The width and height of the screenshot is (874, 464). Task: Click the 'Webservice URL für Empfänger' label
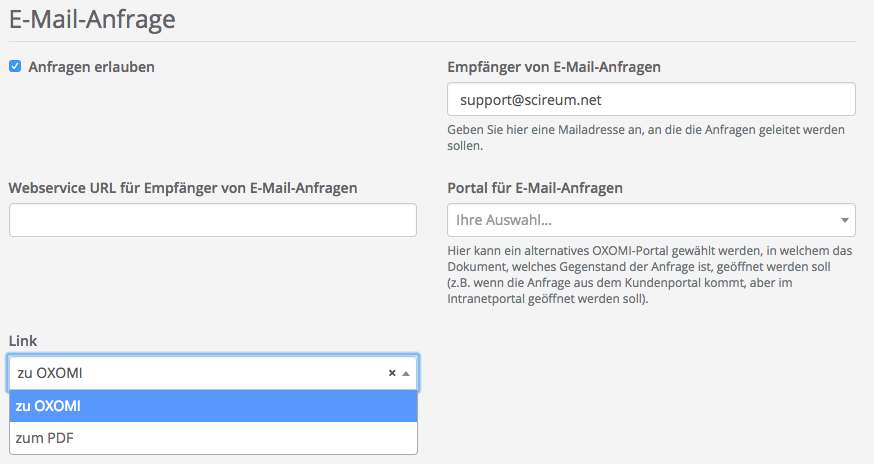coord(183,187)
